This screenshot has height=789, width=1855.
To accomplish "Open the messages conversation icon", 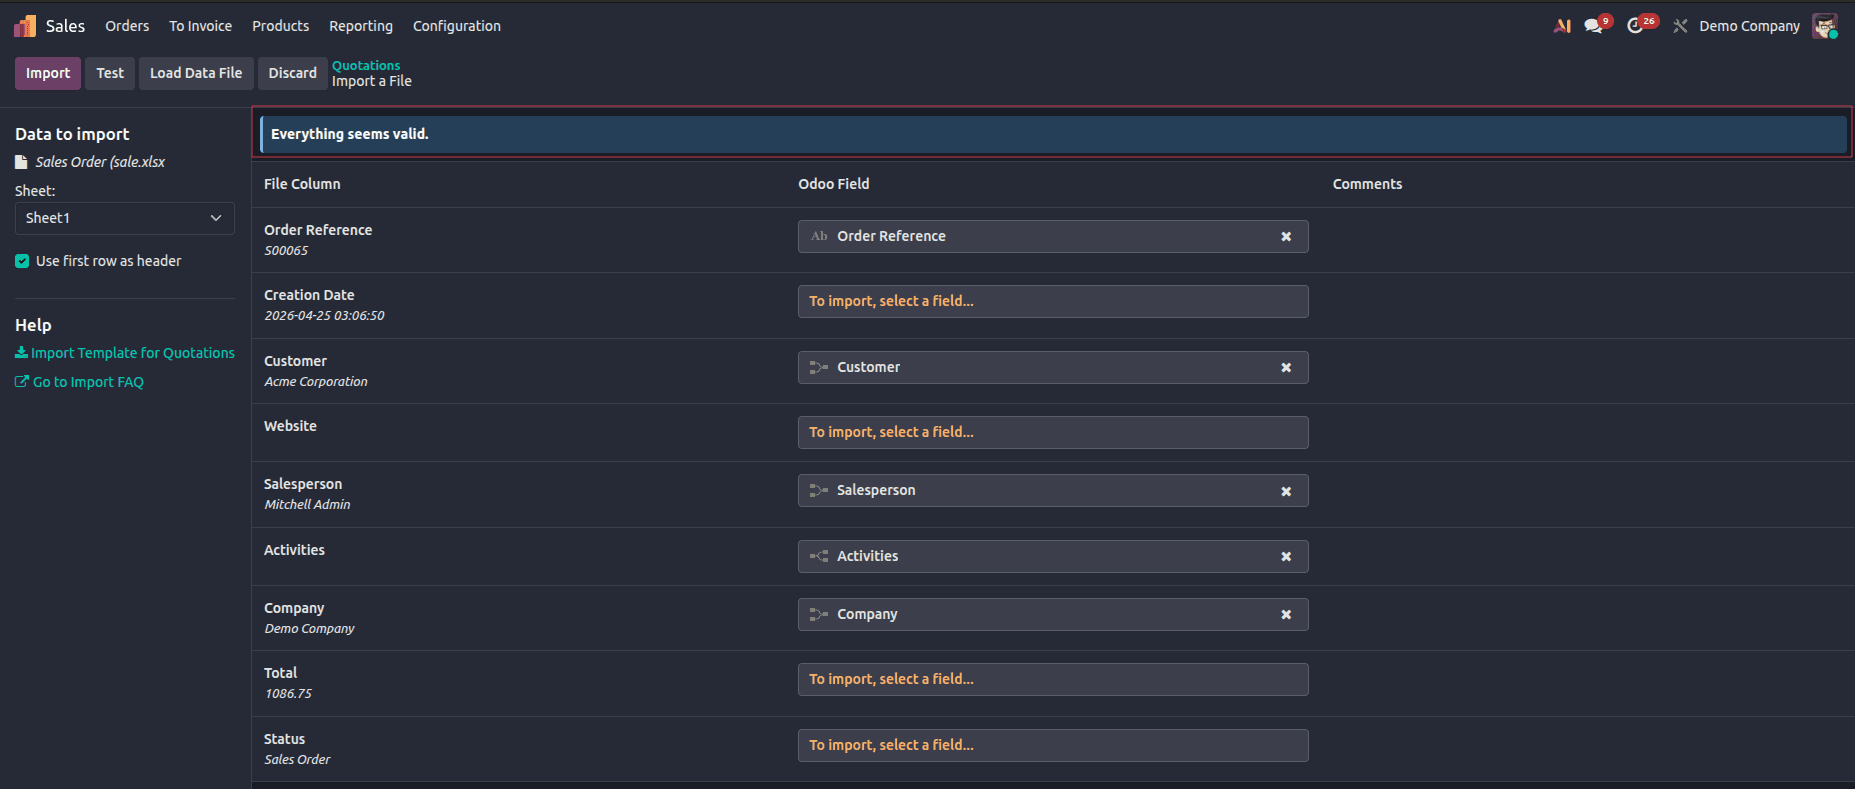I will click(x=1594, y=26).
